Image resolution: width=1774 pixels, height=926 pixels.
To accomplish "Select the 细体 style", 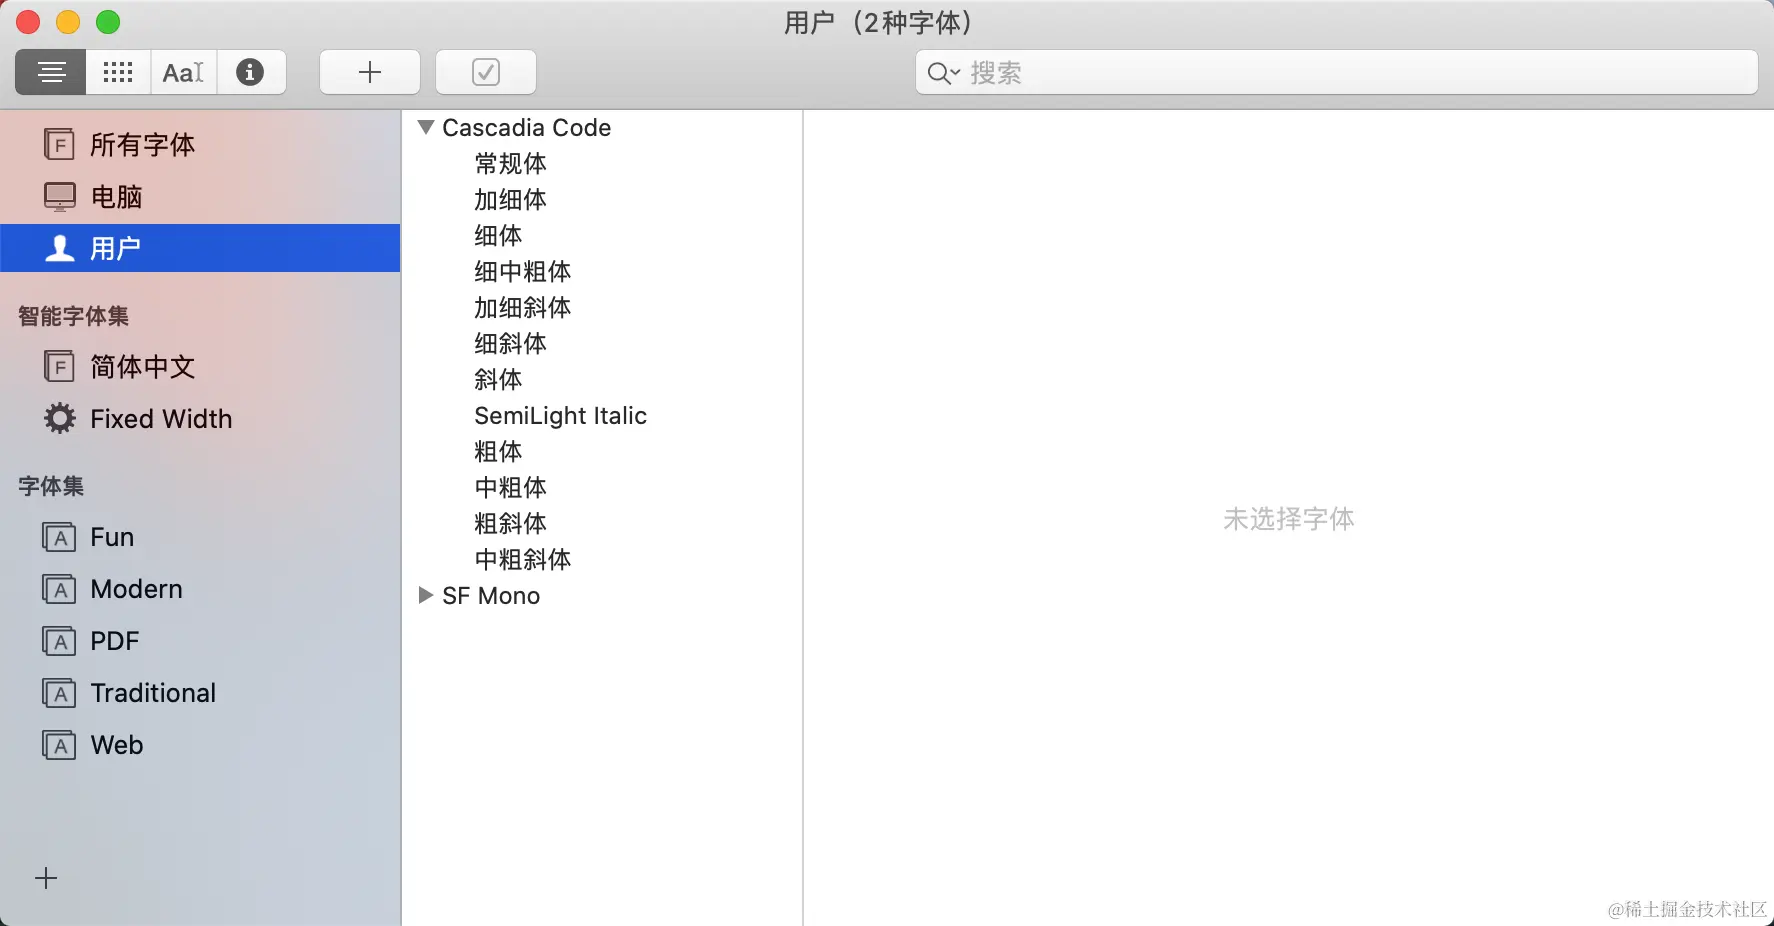I will 498,235.
